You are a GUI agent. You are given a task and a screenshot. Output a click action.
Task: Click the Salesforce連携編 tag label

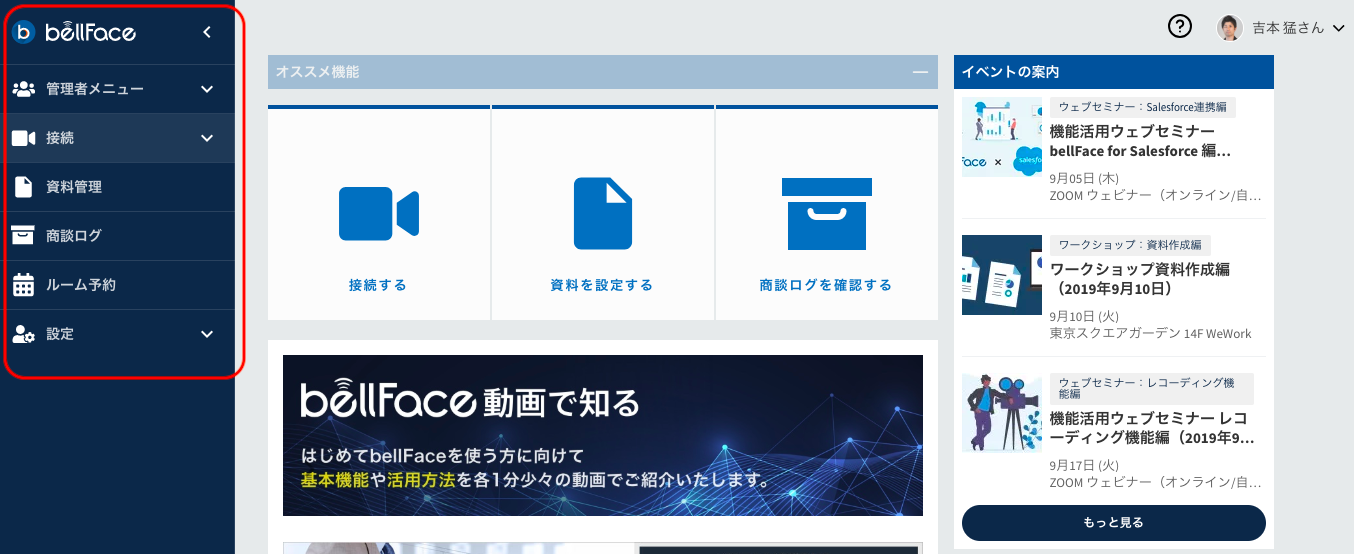1143,107
